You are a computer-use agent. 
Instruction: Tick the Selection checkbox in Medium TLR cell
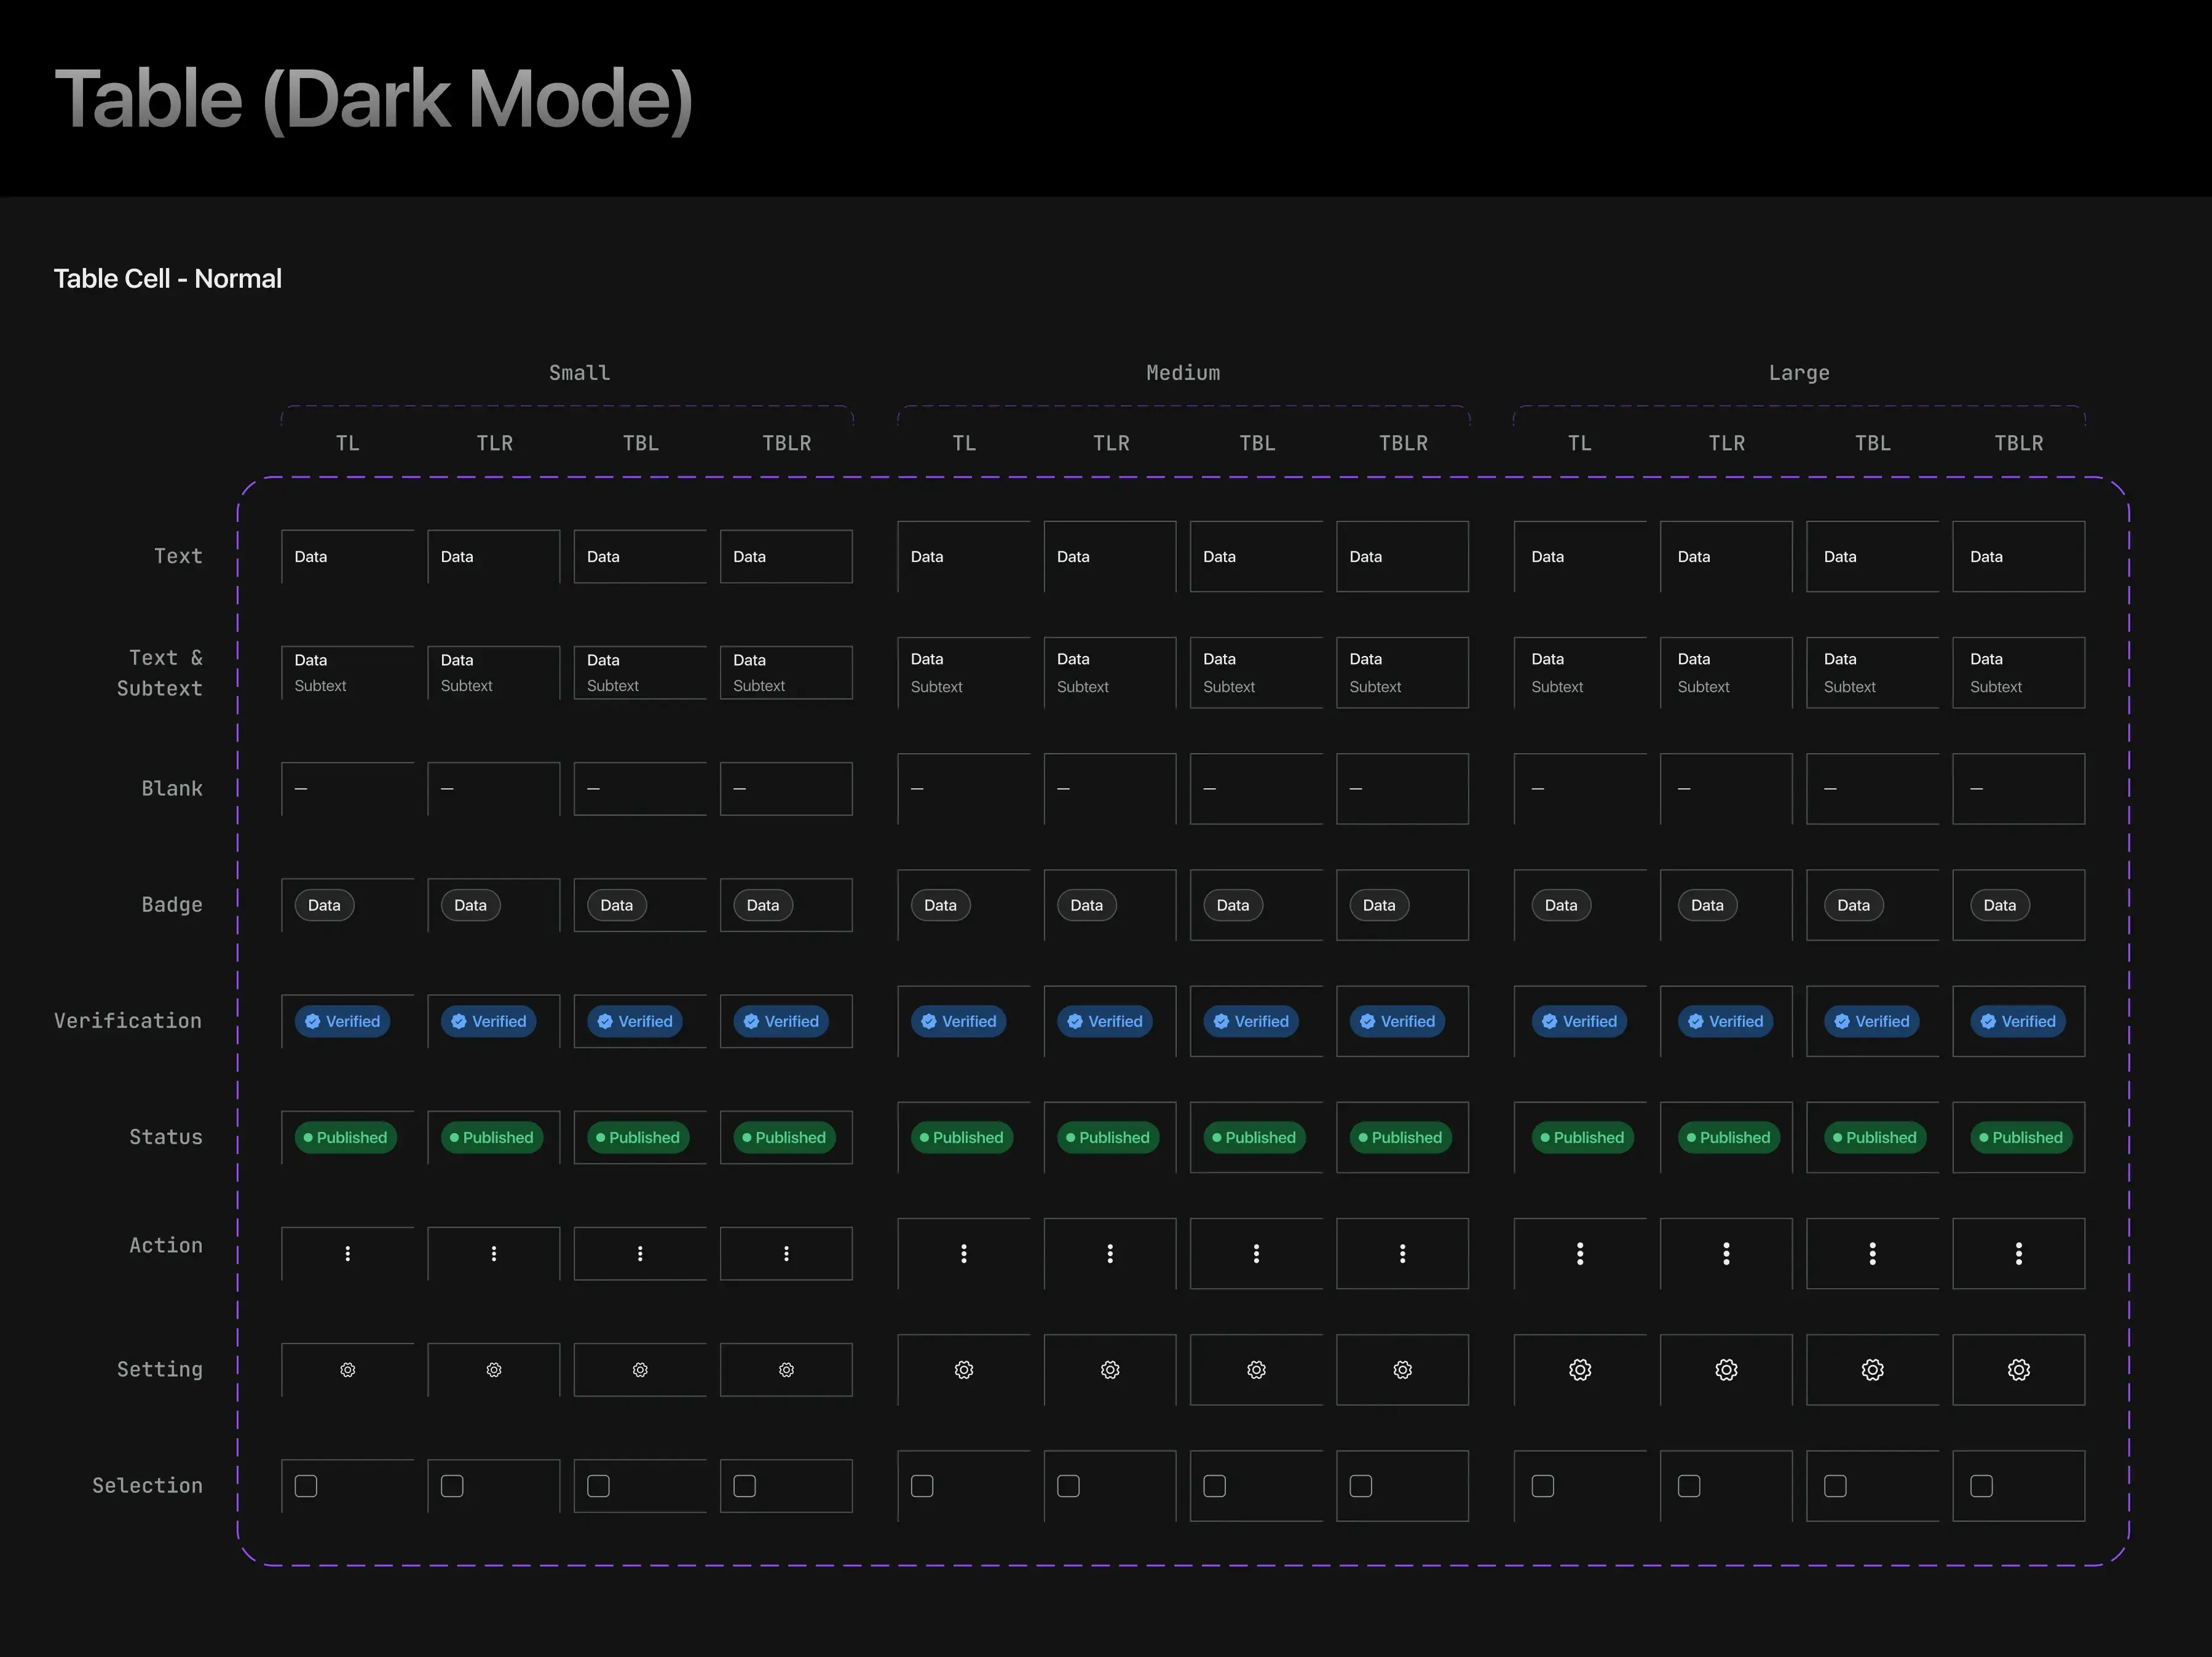click(1069, 1486)
